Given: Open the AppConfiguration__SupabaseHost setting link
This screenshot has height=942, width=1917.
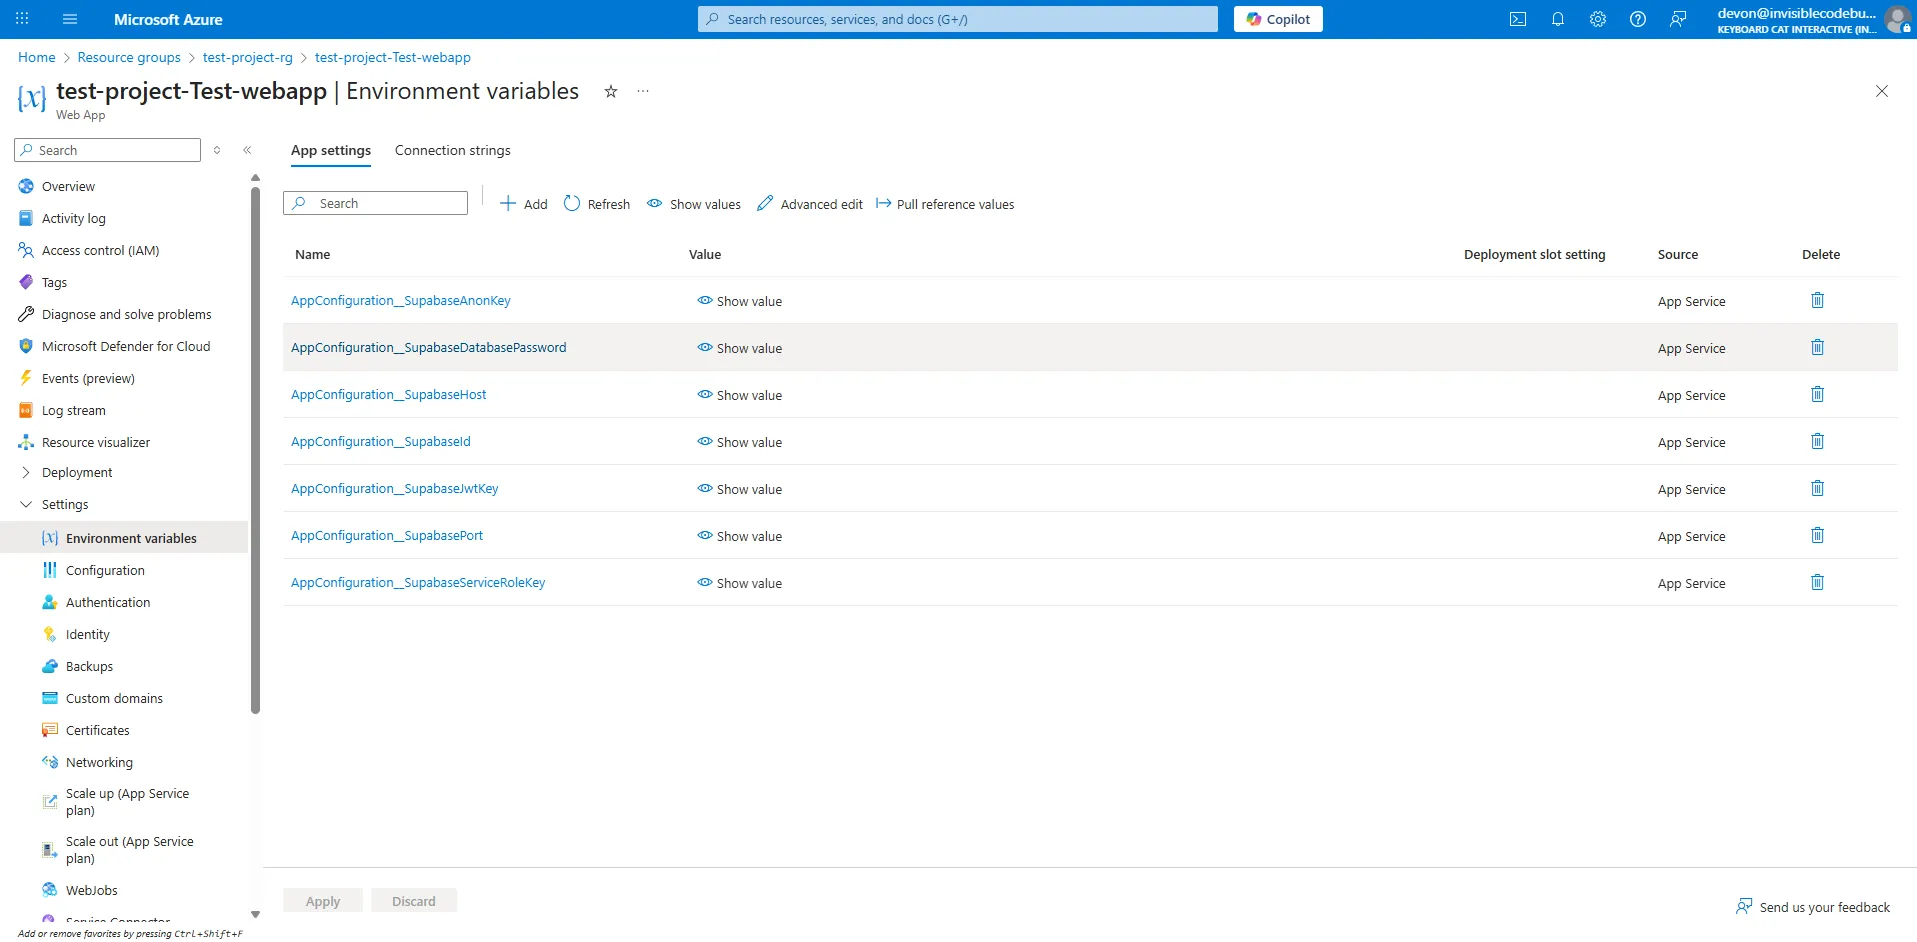Looking at the screenshot, I should tap(389, 394).
